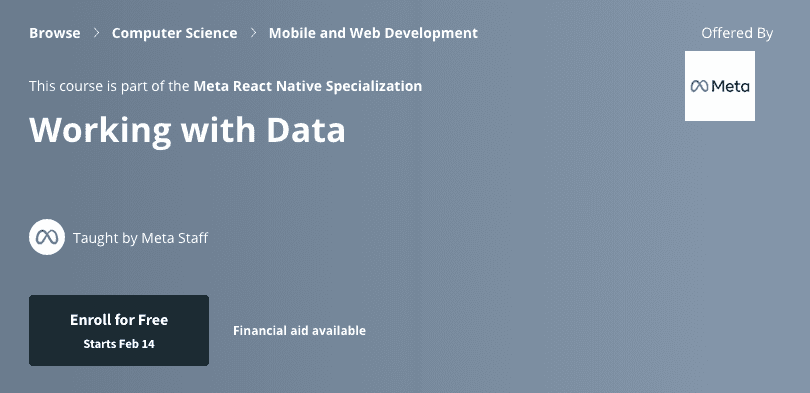Click the Enroll for Free button

coord(119,331)
